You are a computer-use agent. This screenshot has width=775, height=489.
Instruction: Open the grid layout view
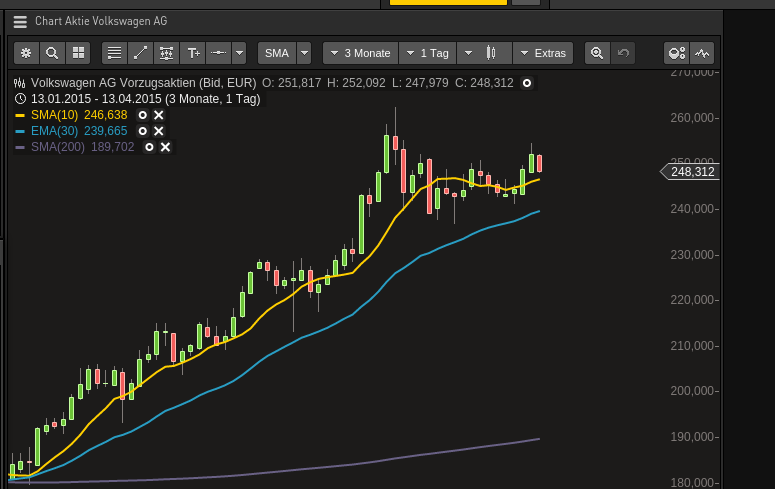click(78, 53)
